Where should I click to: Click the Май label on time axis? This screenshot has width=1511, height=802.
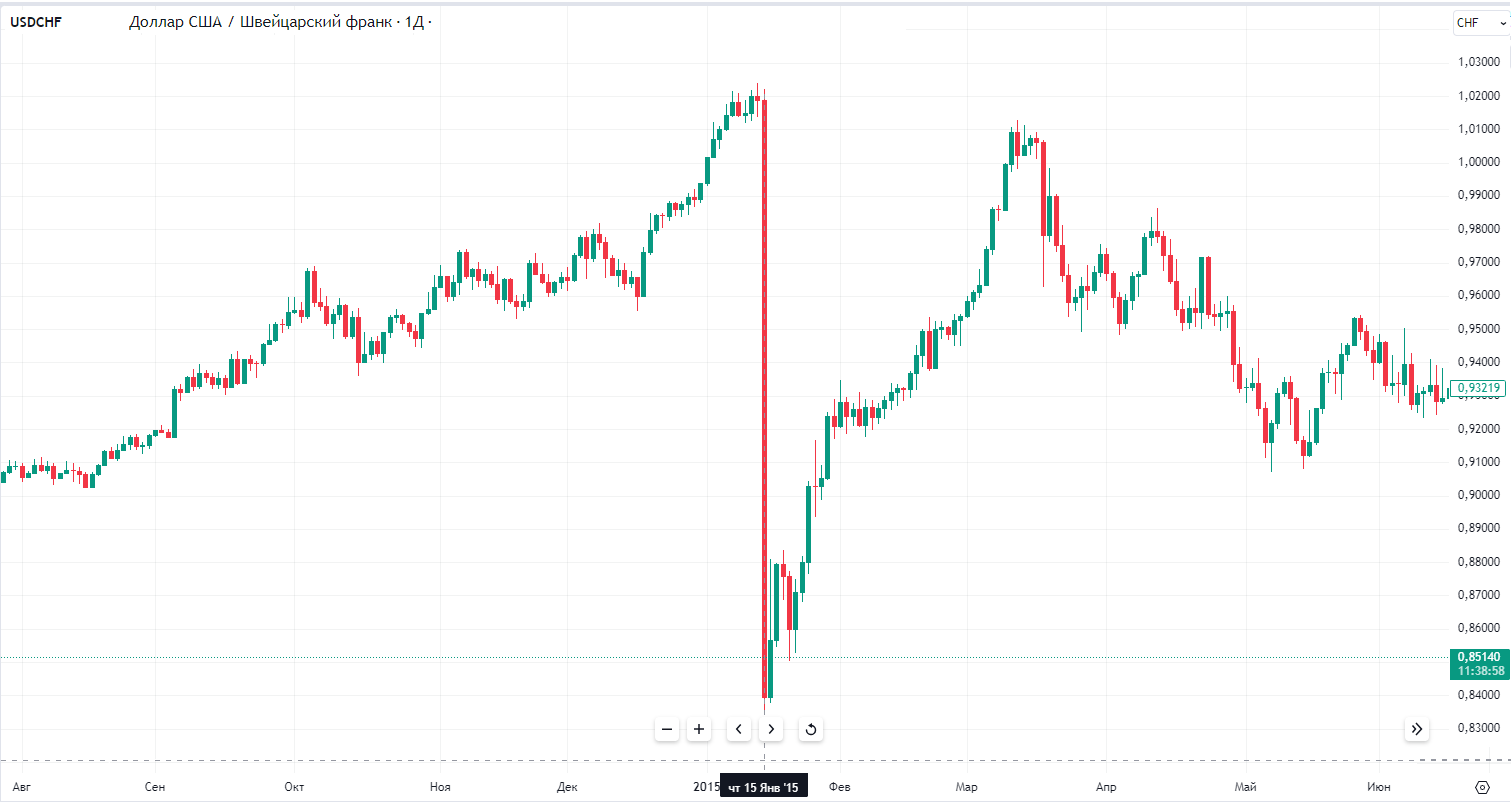1245,788
